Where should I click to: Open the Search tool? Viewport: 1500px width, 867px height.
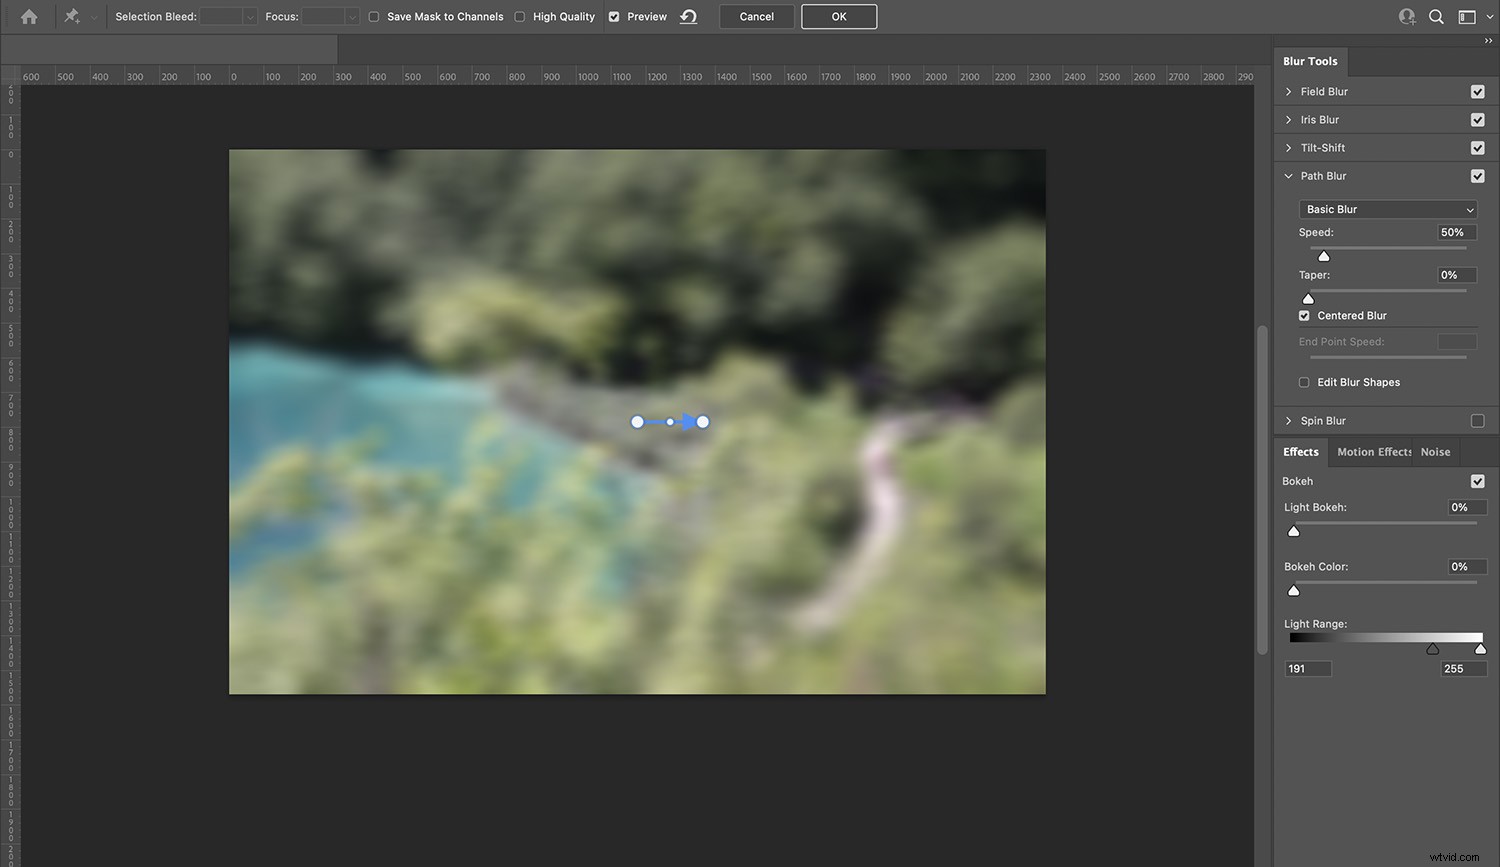(x=1437, y=16)
